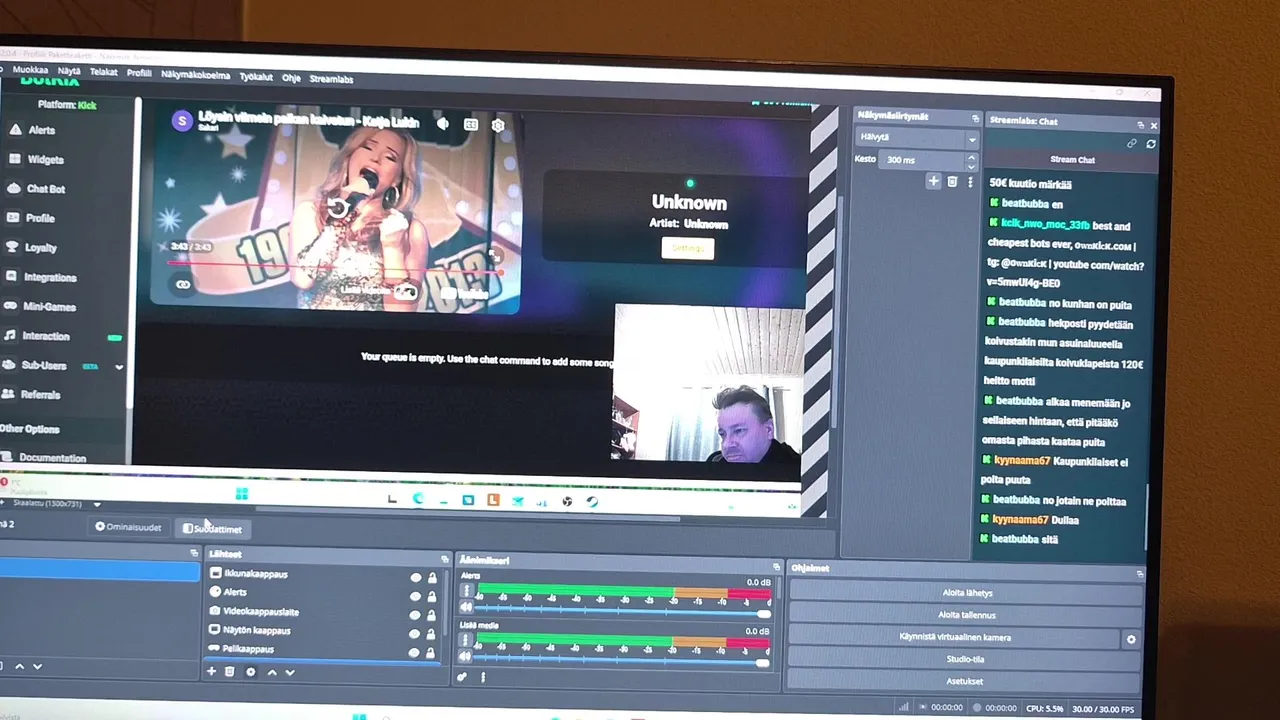Open the Telakat menu

click(x=104, y=72)
